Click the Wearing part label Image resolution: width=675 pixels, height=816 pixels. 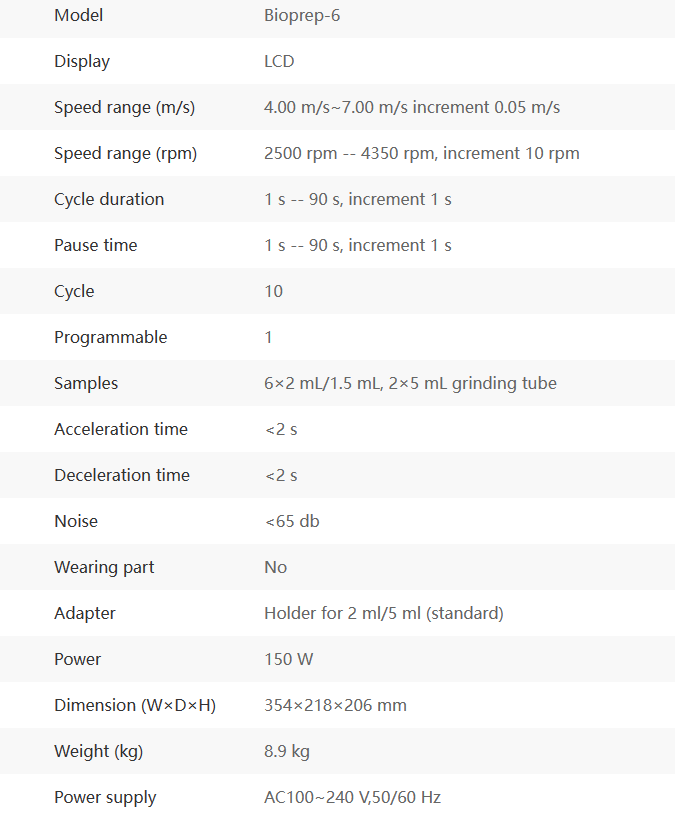tap(104, 567)
